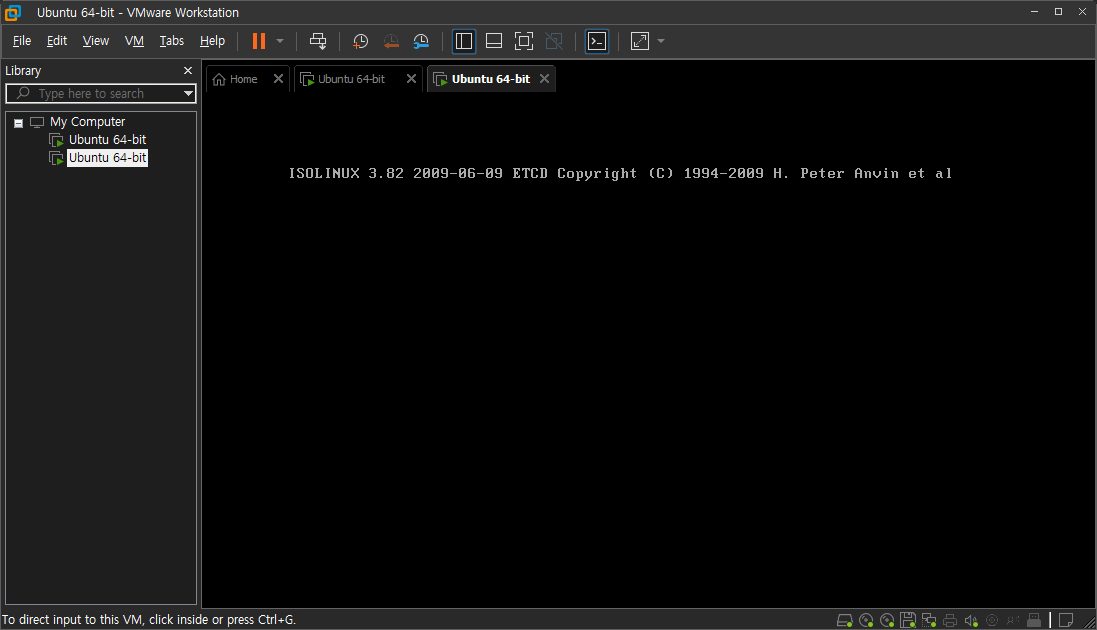1097x630 pixels.
Task: Open the File menu
Action: pos(22,41)
